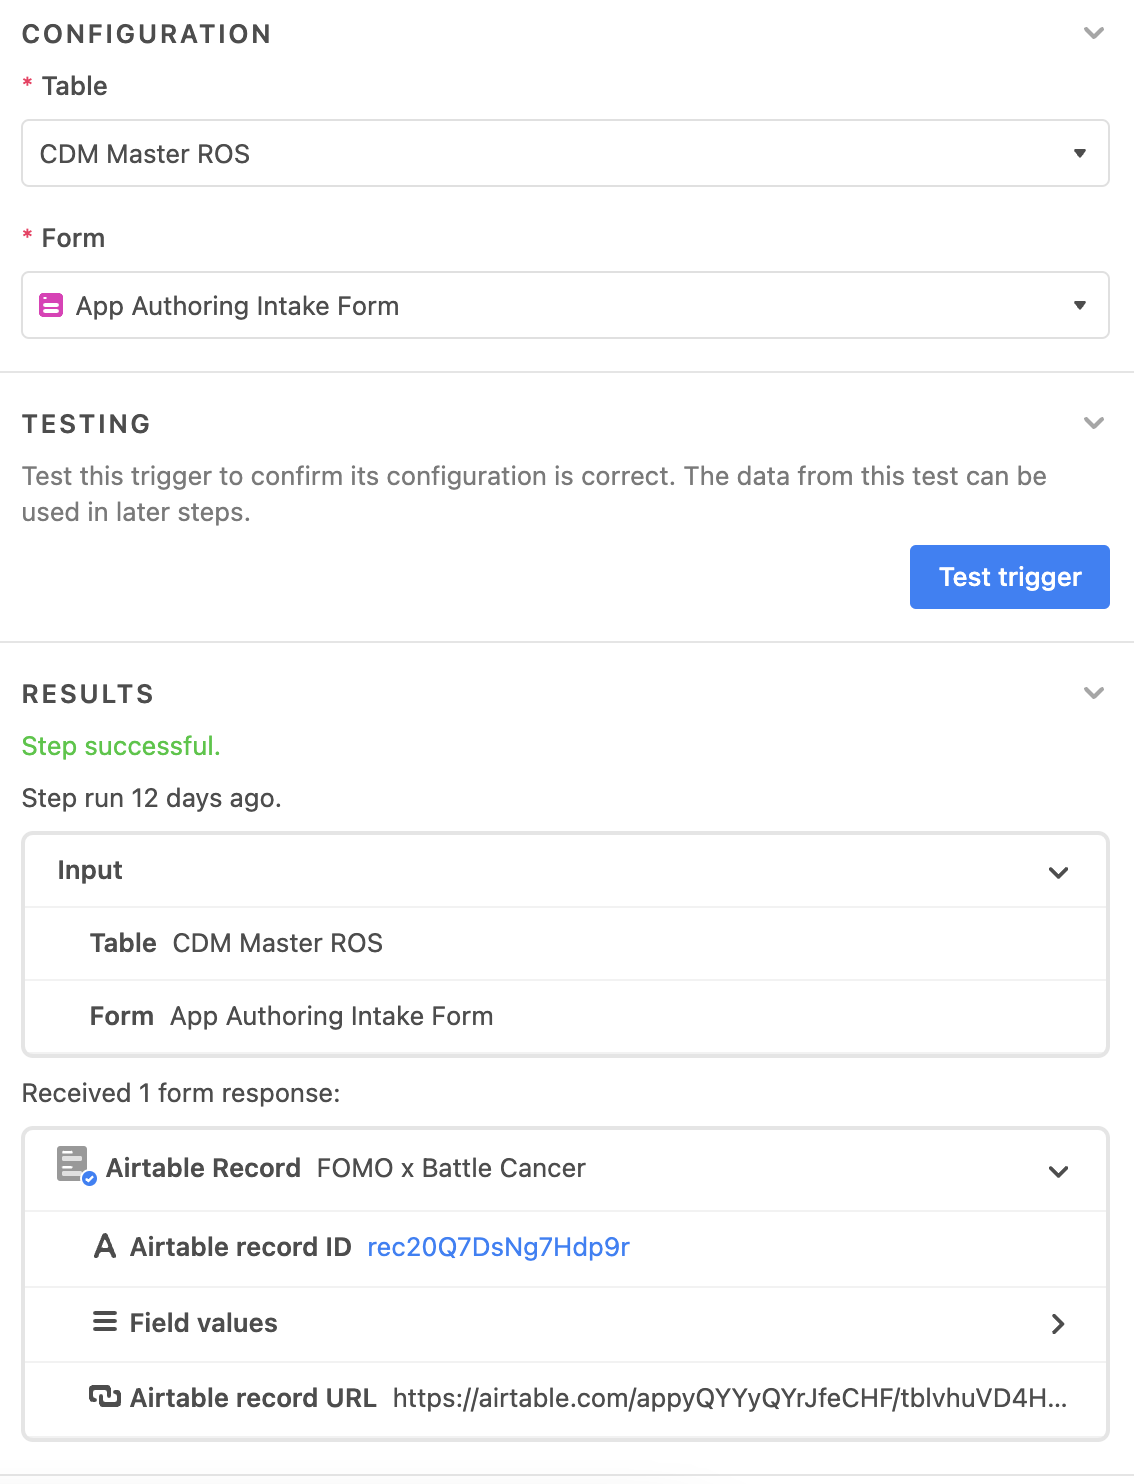Select the Airtable record URL text
1134x1484 pixels.
pos(730,1397)
